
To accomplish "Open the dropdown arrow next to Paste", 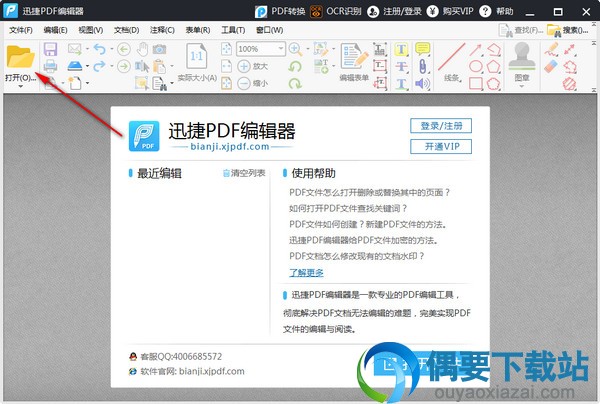I will (172, 66).
